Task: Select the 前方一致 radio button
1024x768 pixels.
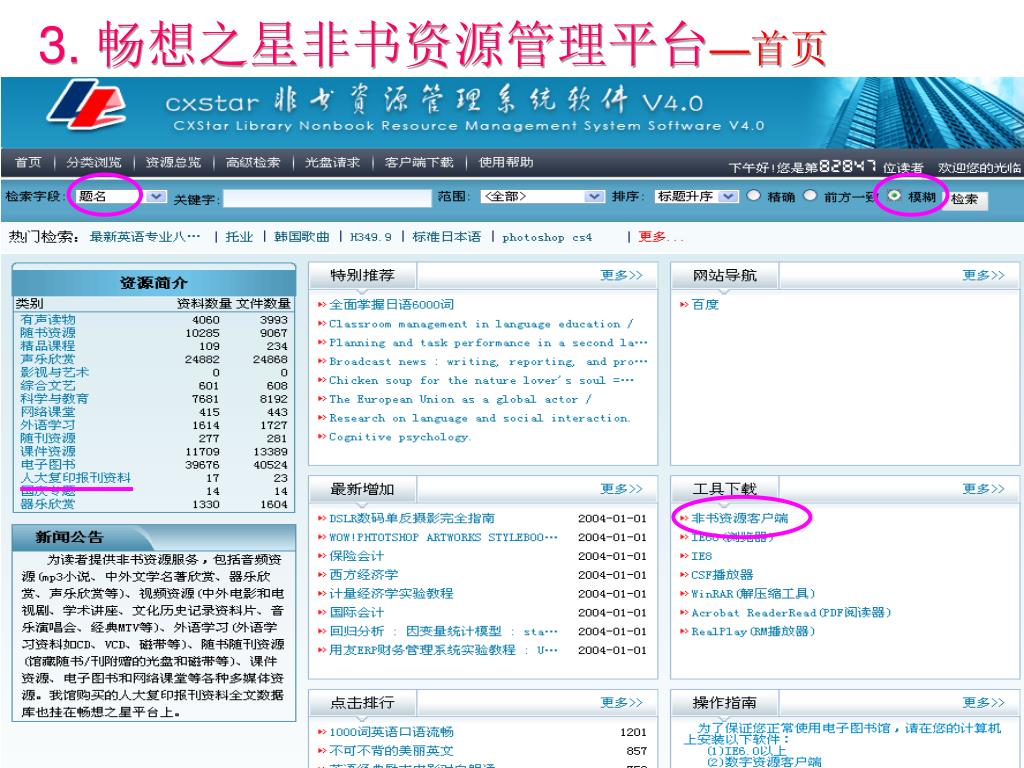Action: click(x=810, y=195)
